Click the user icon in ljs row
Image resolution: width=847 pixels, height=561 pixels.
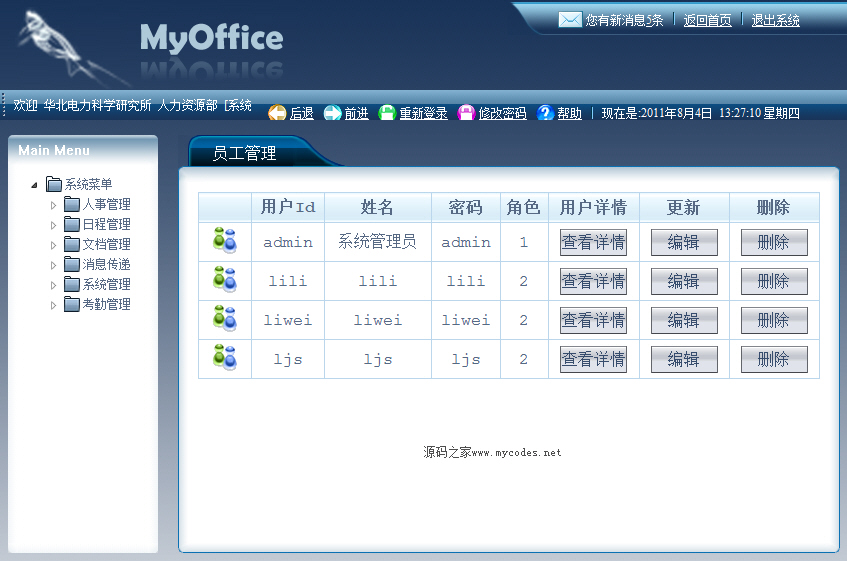(x=225, y=357)
